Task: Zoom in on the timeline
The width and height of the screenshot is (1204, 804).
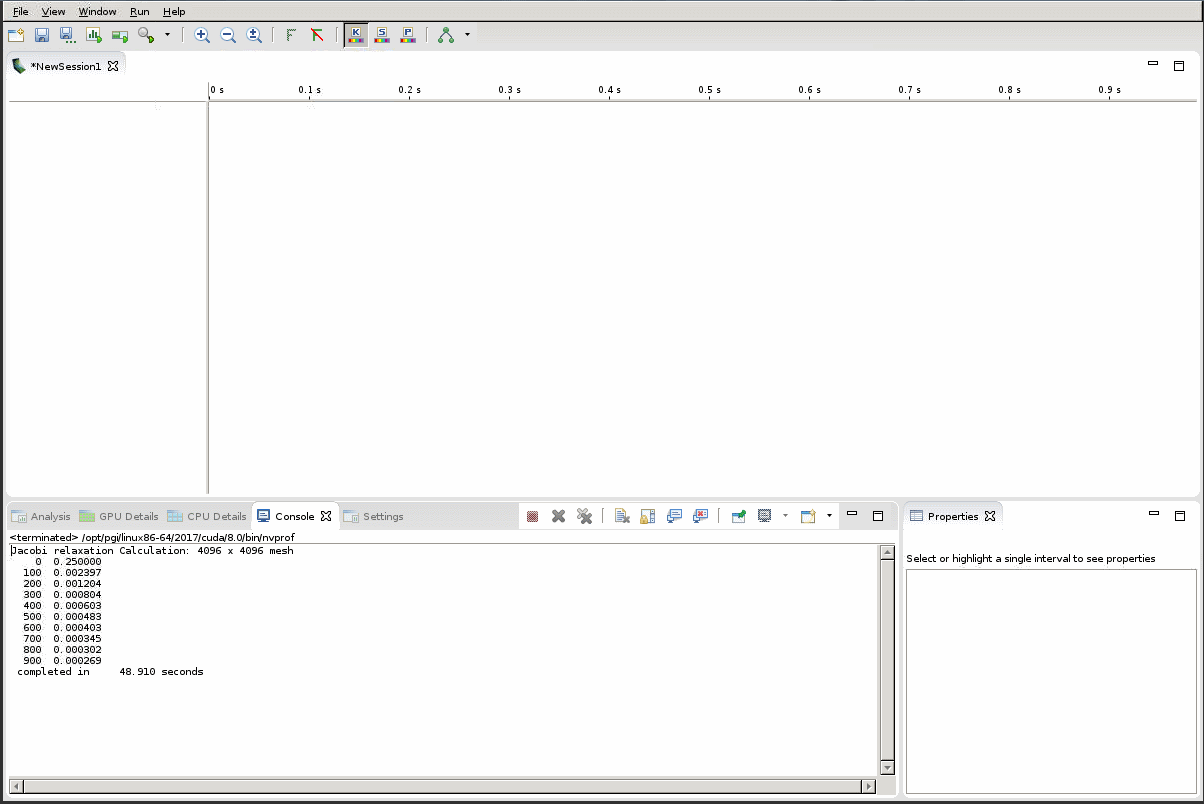Action: tap(202, 35)
